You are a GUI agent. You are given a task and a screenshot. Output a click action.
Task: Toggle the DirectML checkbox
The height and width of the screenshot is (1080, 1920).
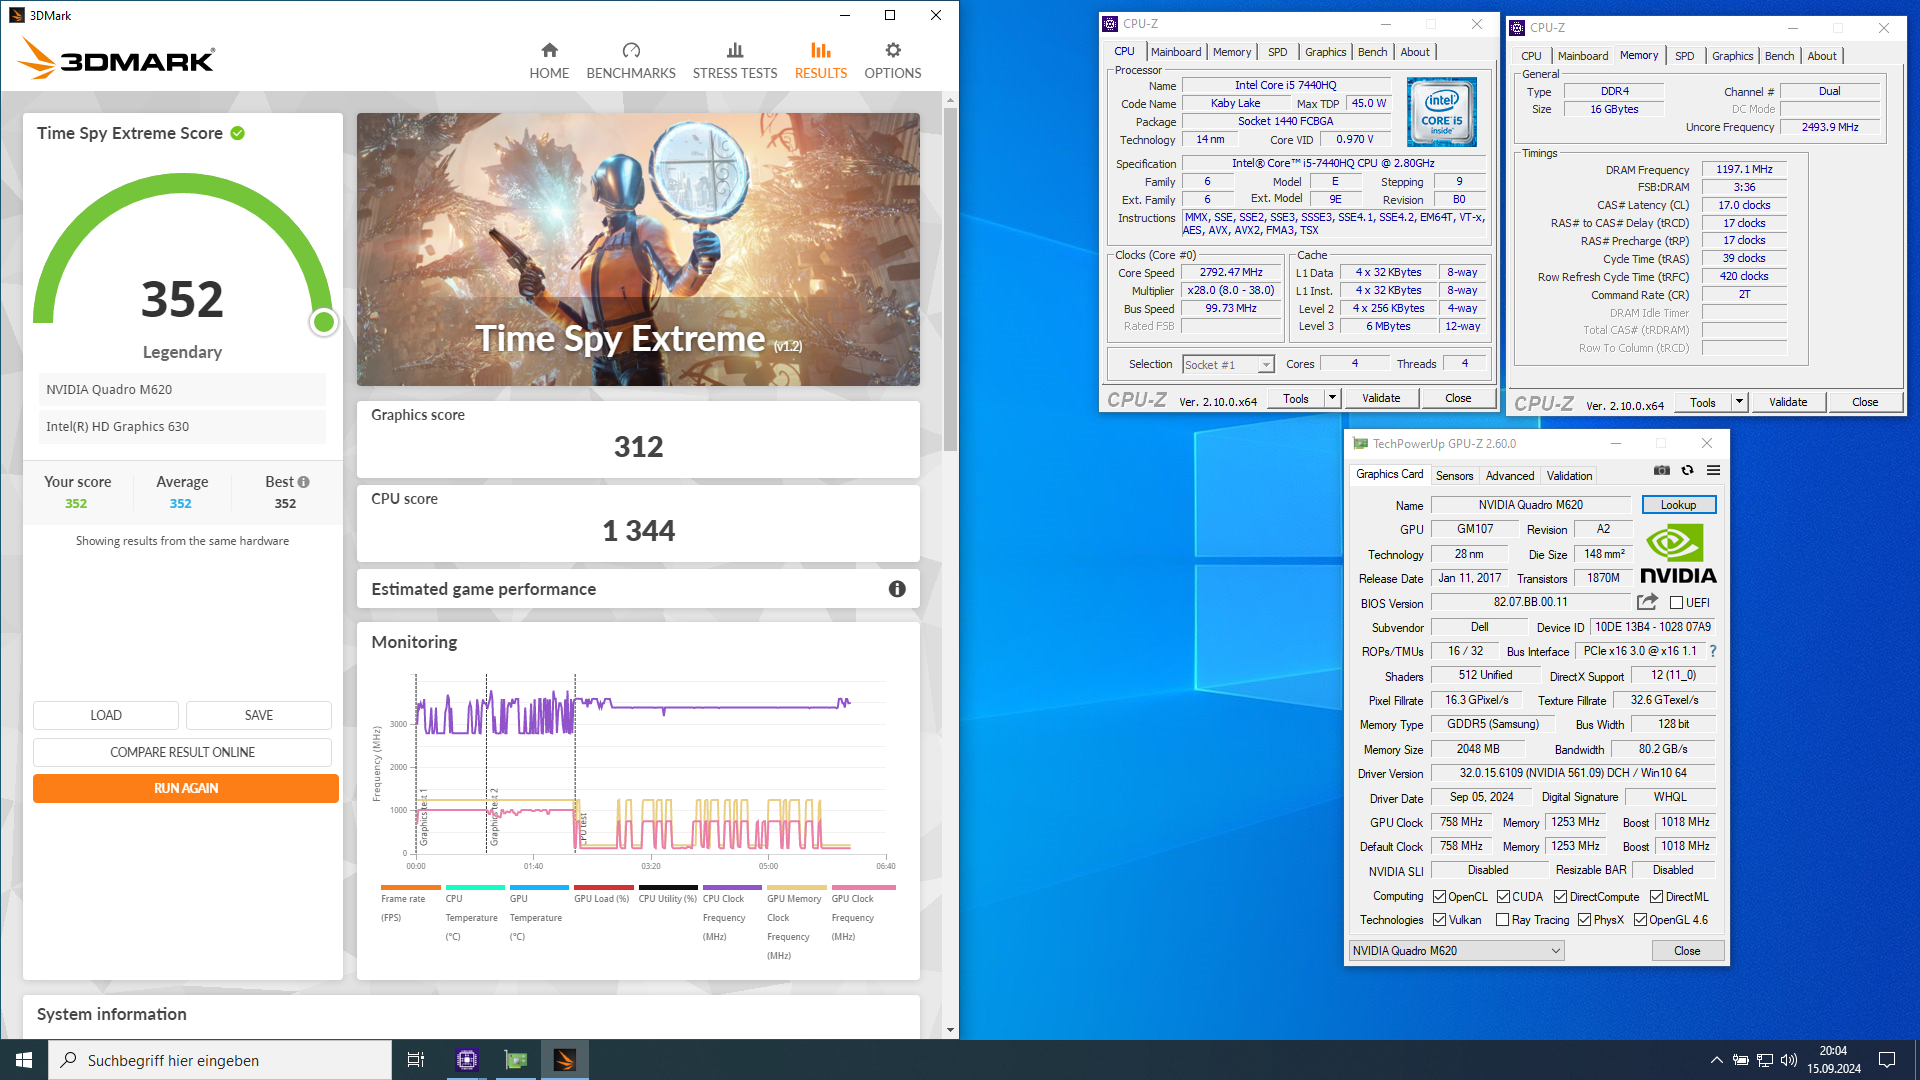[1657, 897]
